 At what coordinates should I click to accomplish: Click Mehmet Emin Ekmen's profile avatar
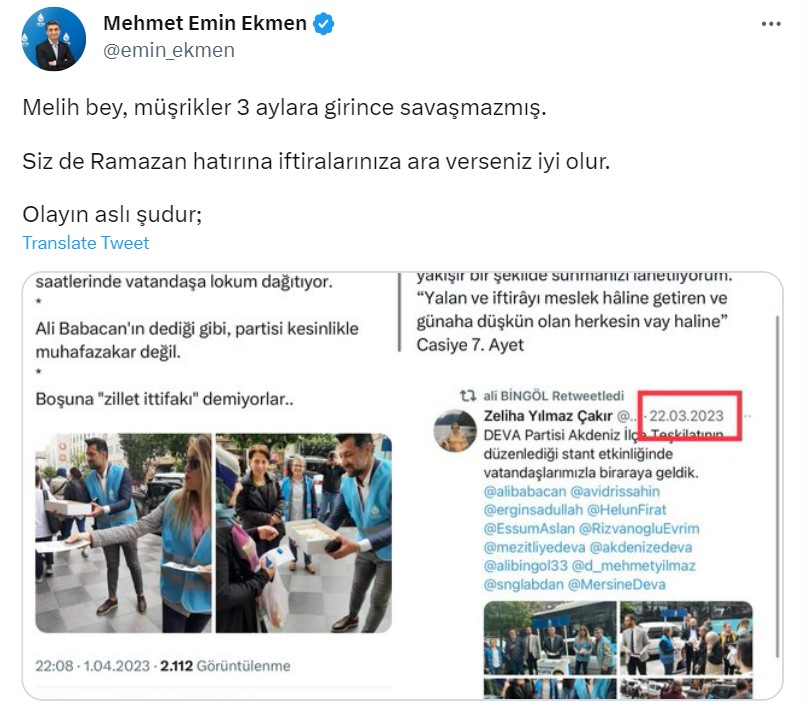click(53, 39)
